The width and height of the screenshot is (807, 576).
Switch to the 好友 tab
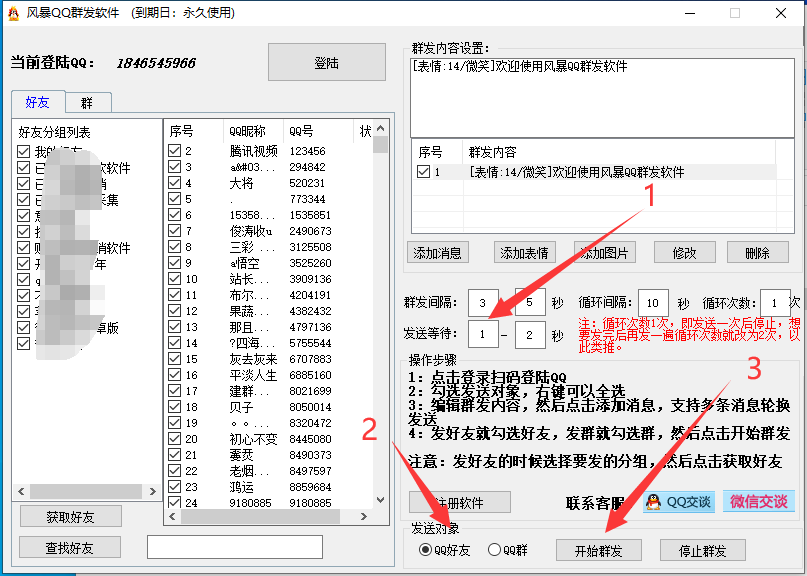[x=38, y=102]
